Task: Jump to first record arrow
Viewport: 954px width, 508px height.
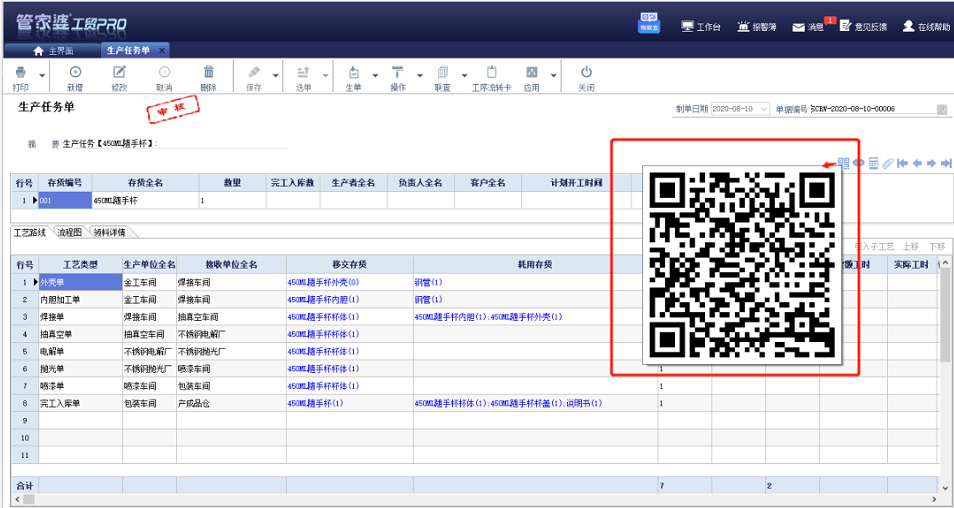Action: [902, 163]
